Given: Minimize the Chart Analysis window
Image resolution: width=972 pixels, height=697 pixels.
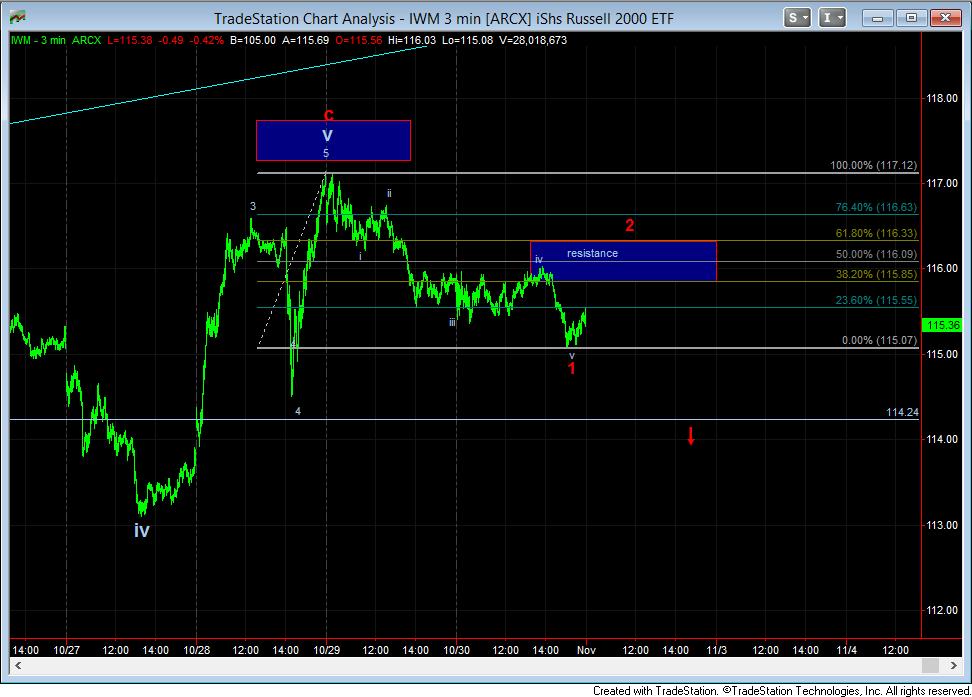Looking at the screenshot, I should point(877,18).
